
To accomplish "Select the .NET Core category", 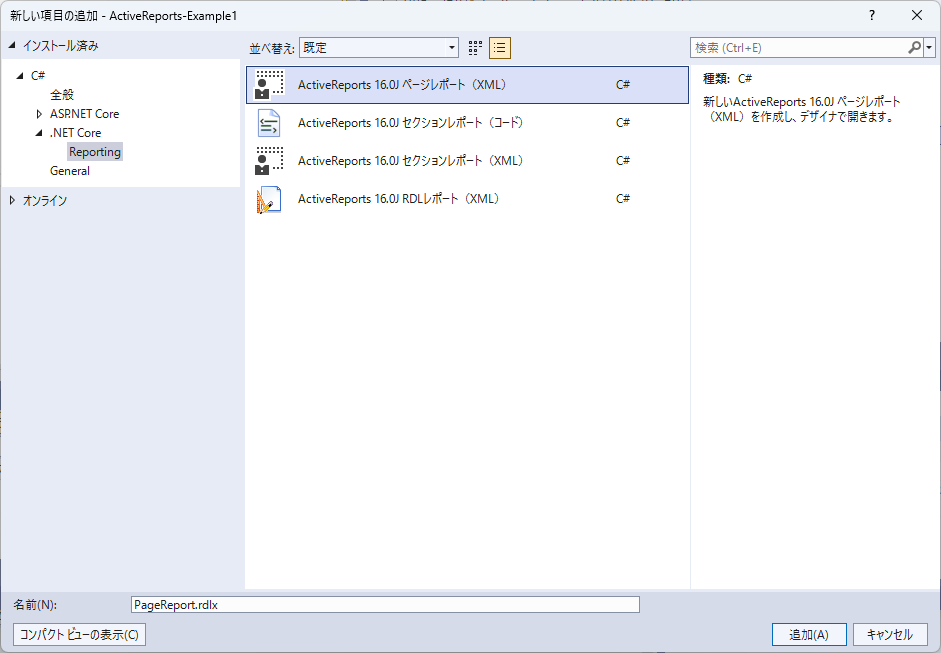I will pos(76,133).
